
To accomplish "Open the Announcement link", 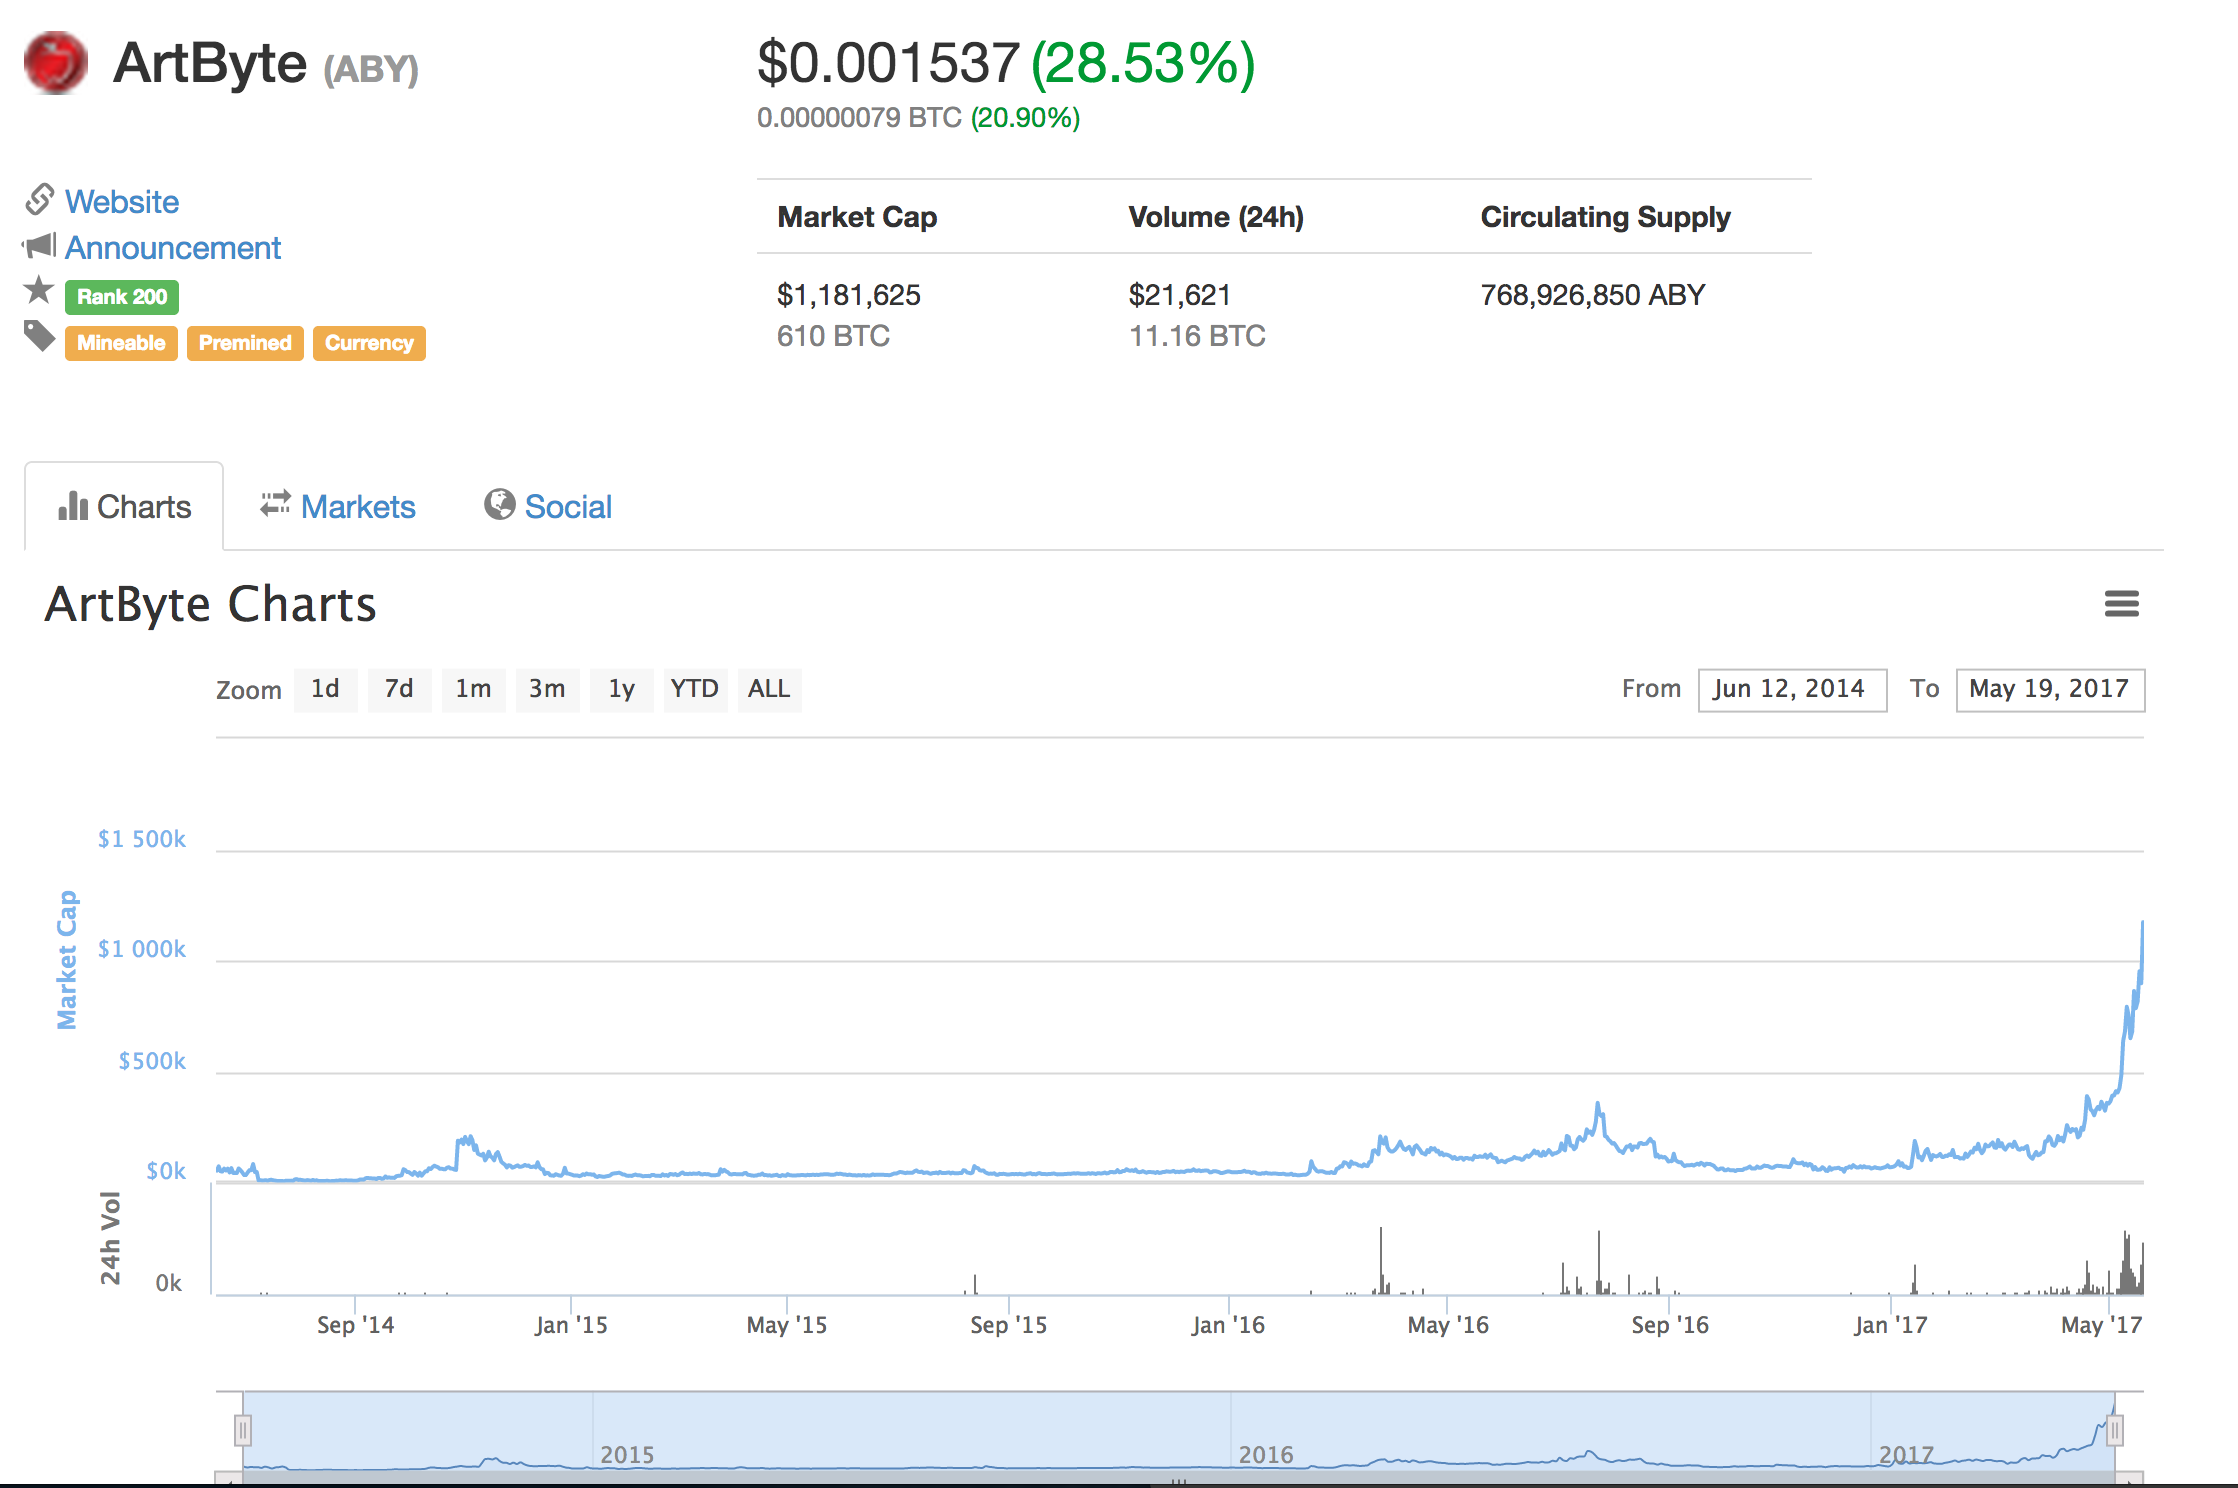I will pyautogui.click(x=173, y=247).
